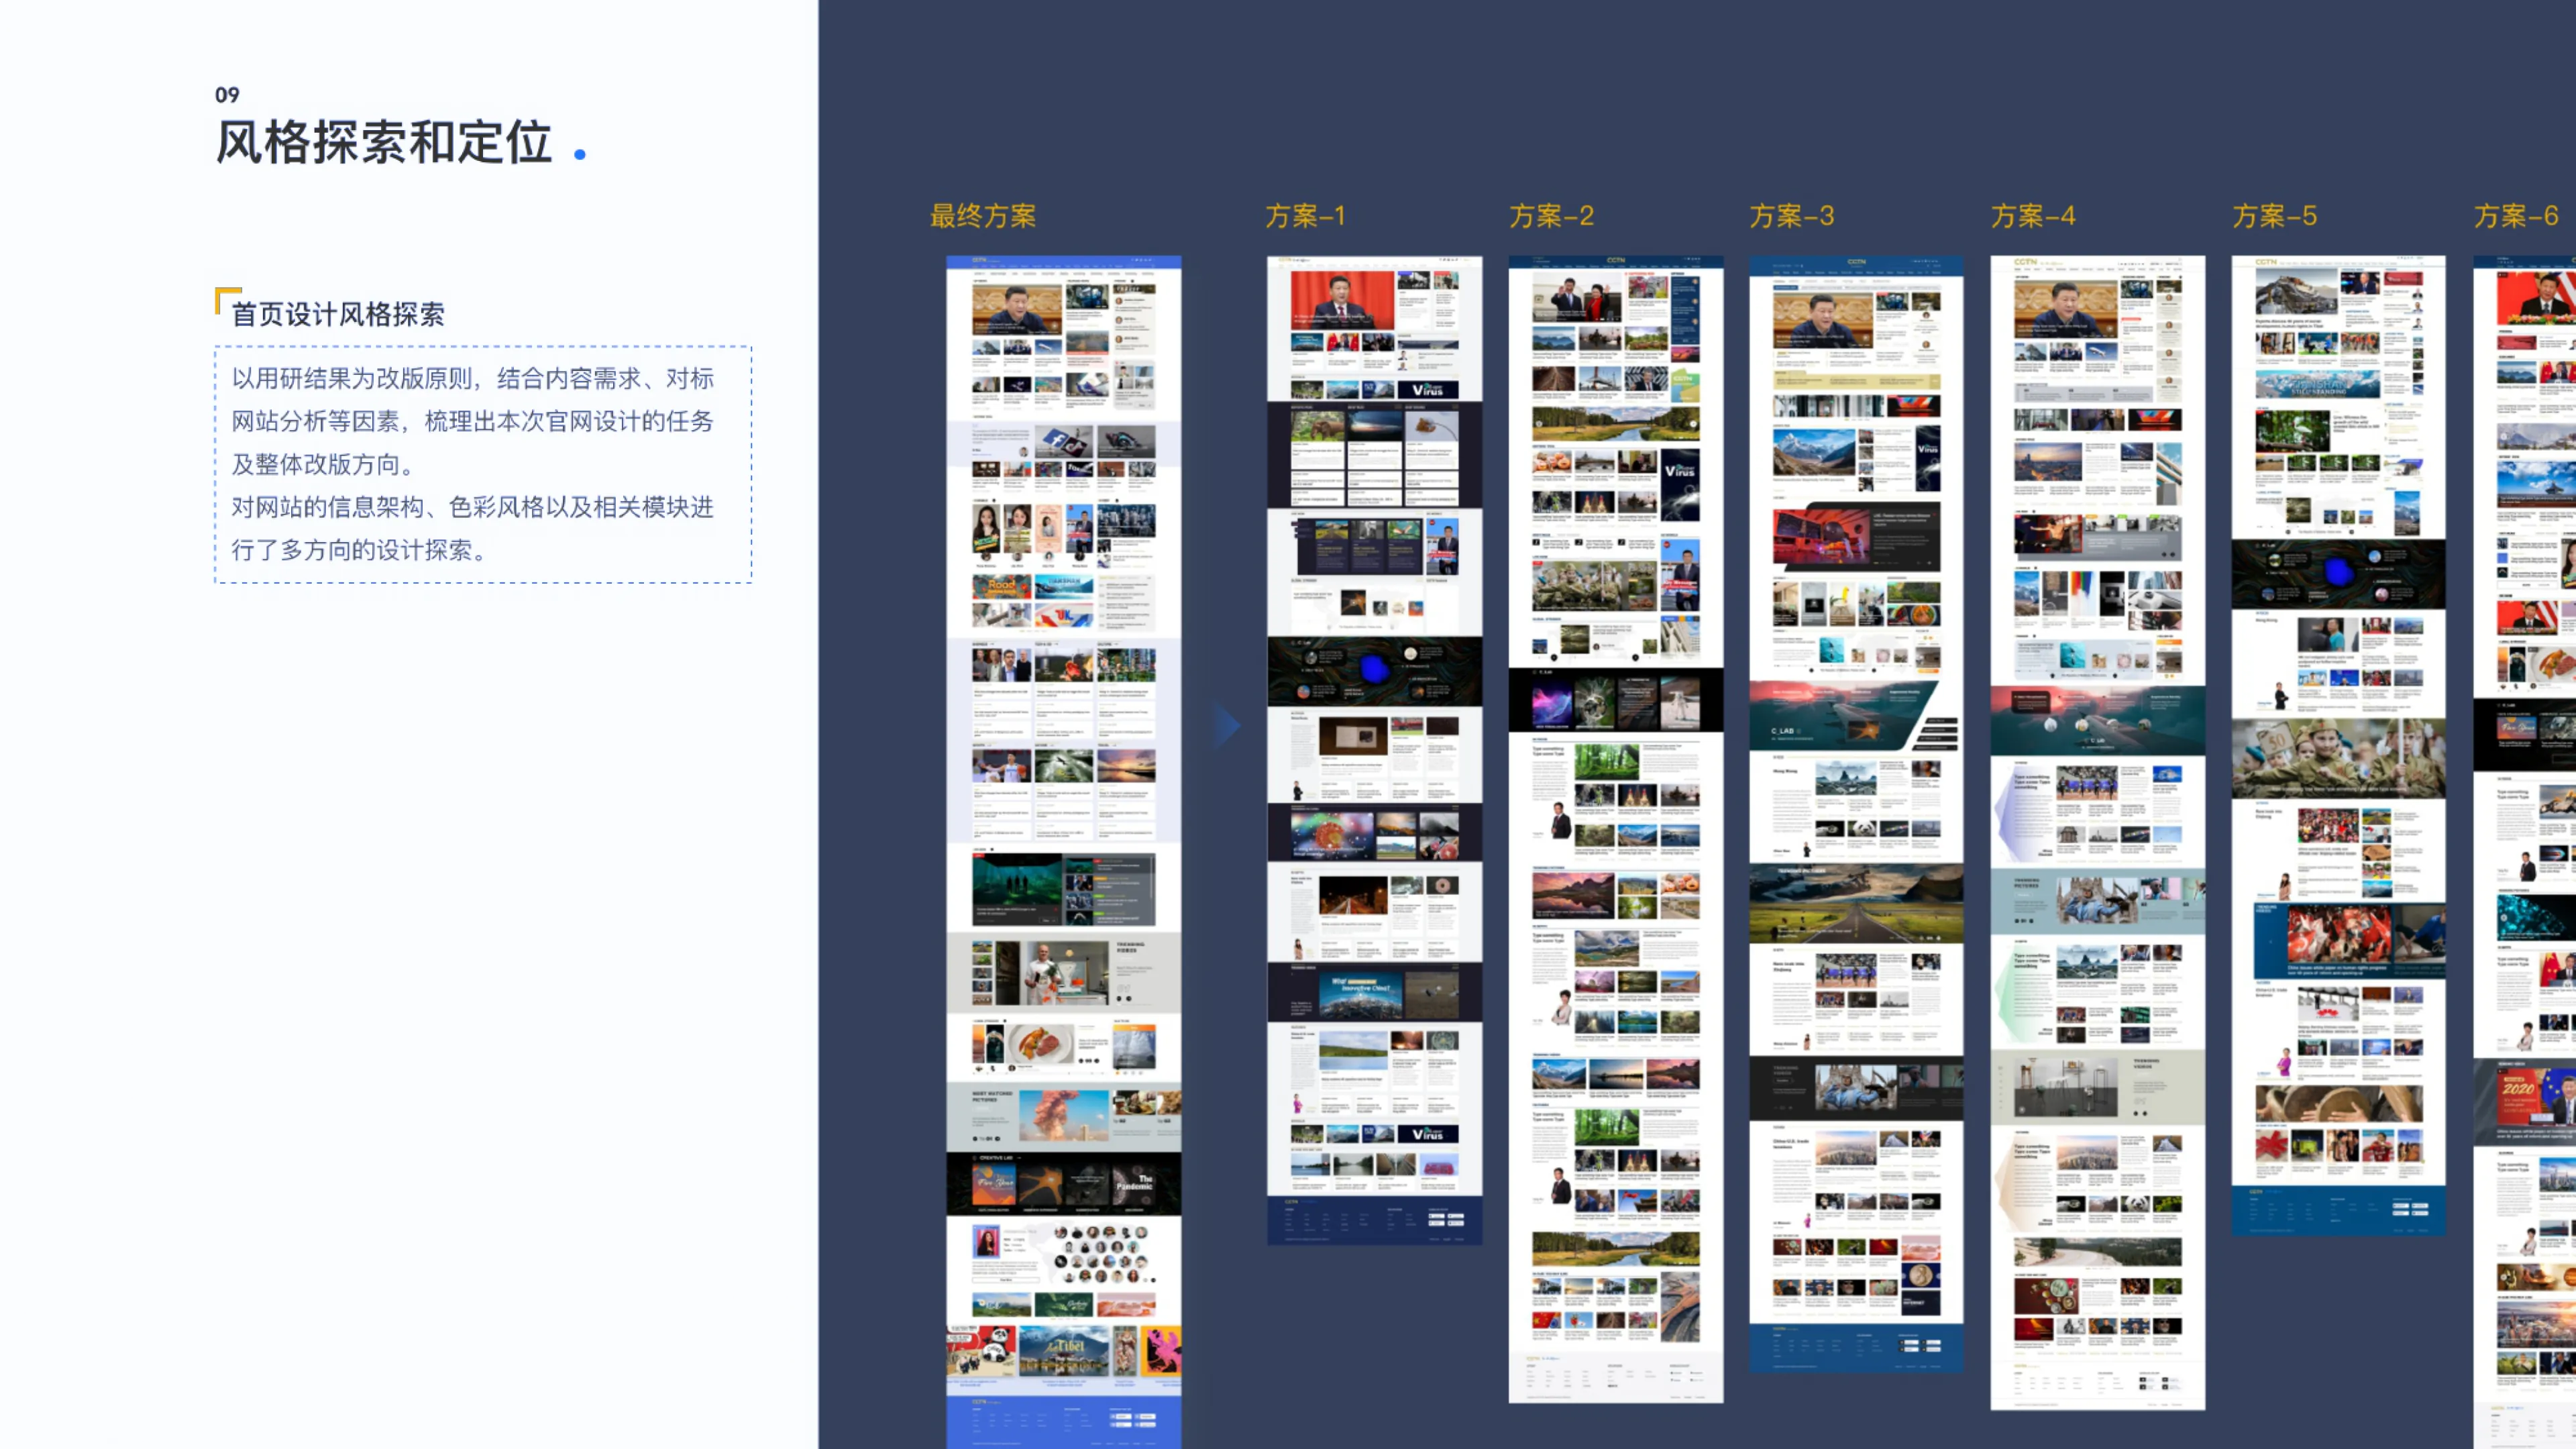Click the 方案-1 label
This screenshot has height=1449, width=2576.
[1306, 216]
